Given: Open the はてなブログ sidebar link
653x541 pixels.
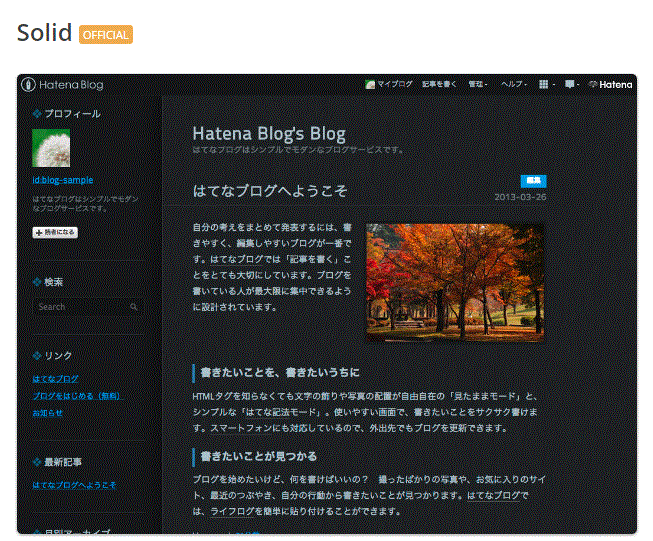Looking at the screenshot, I should (x=55, y=379).
